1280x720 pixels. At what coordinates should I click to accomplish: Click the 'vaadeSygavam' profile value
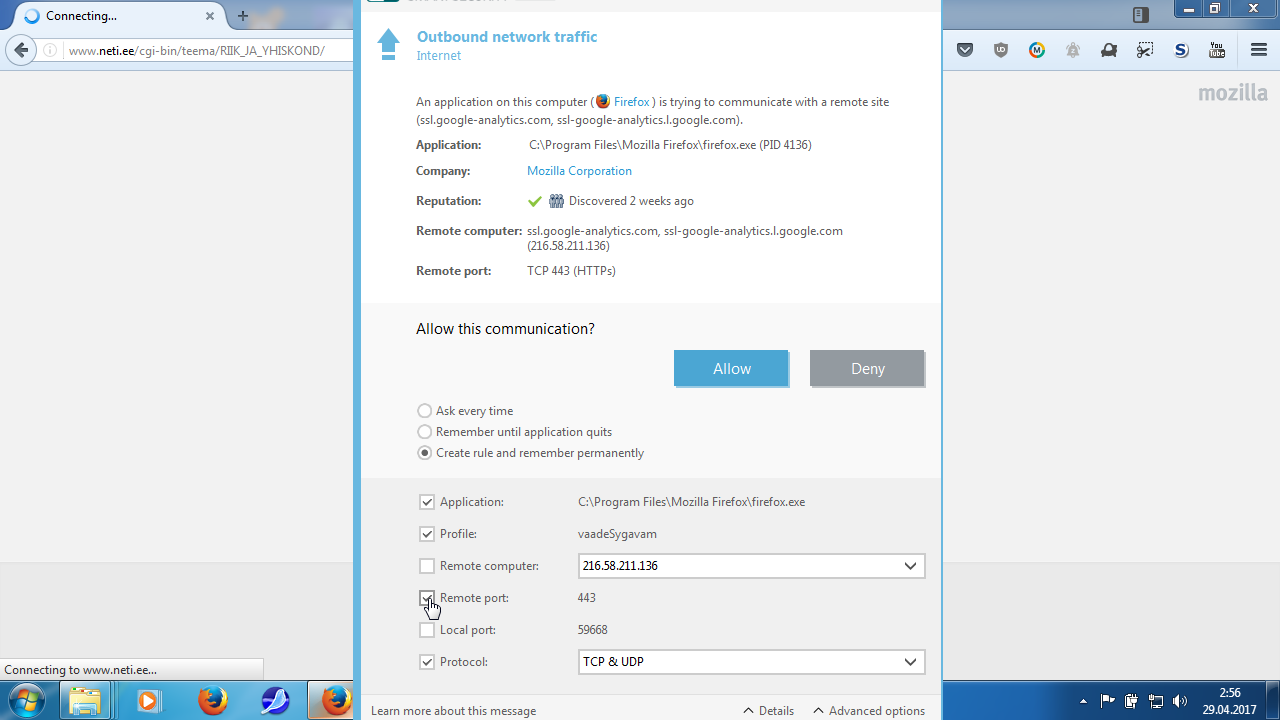pos(617,534)
